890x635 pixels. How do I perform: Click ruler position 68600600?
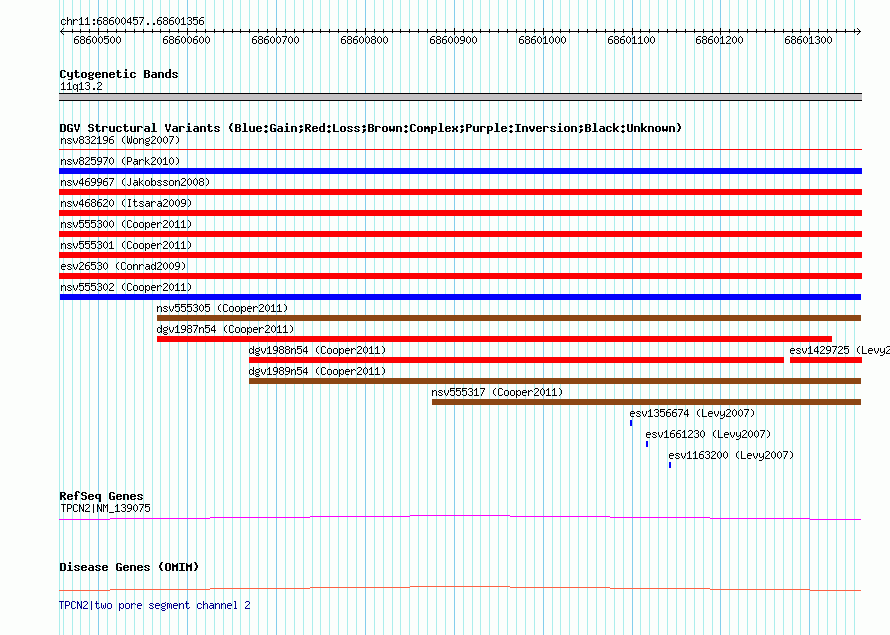[x=186, y=40]
